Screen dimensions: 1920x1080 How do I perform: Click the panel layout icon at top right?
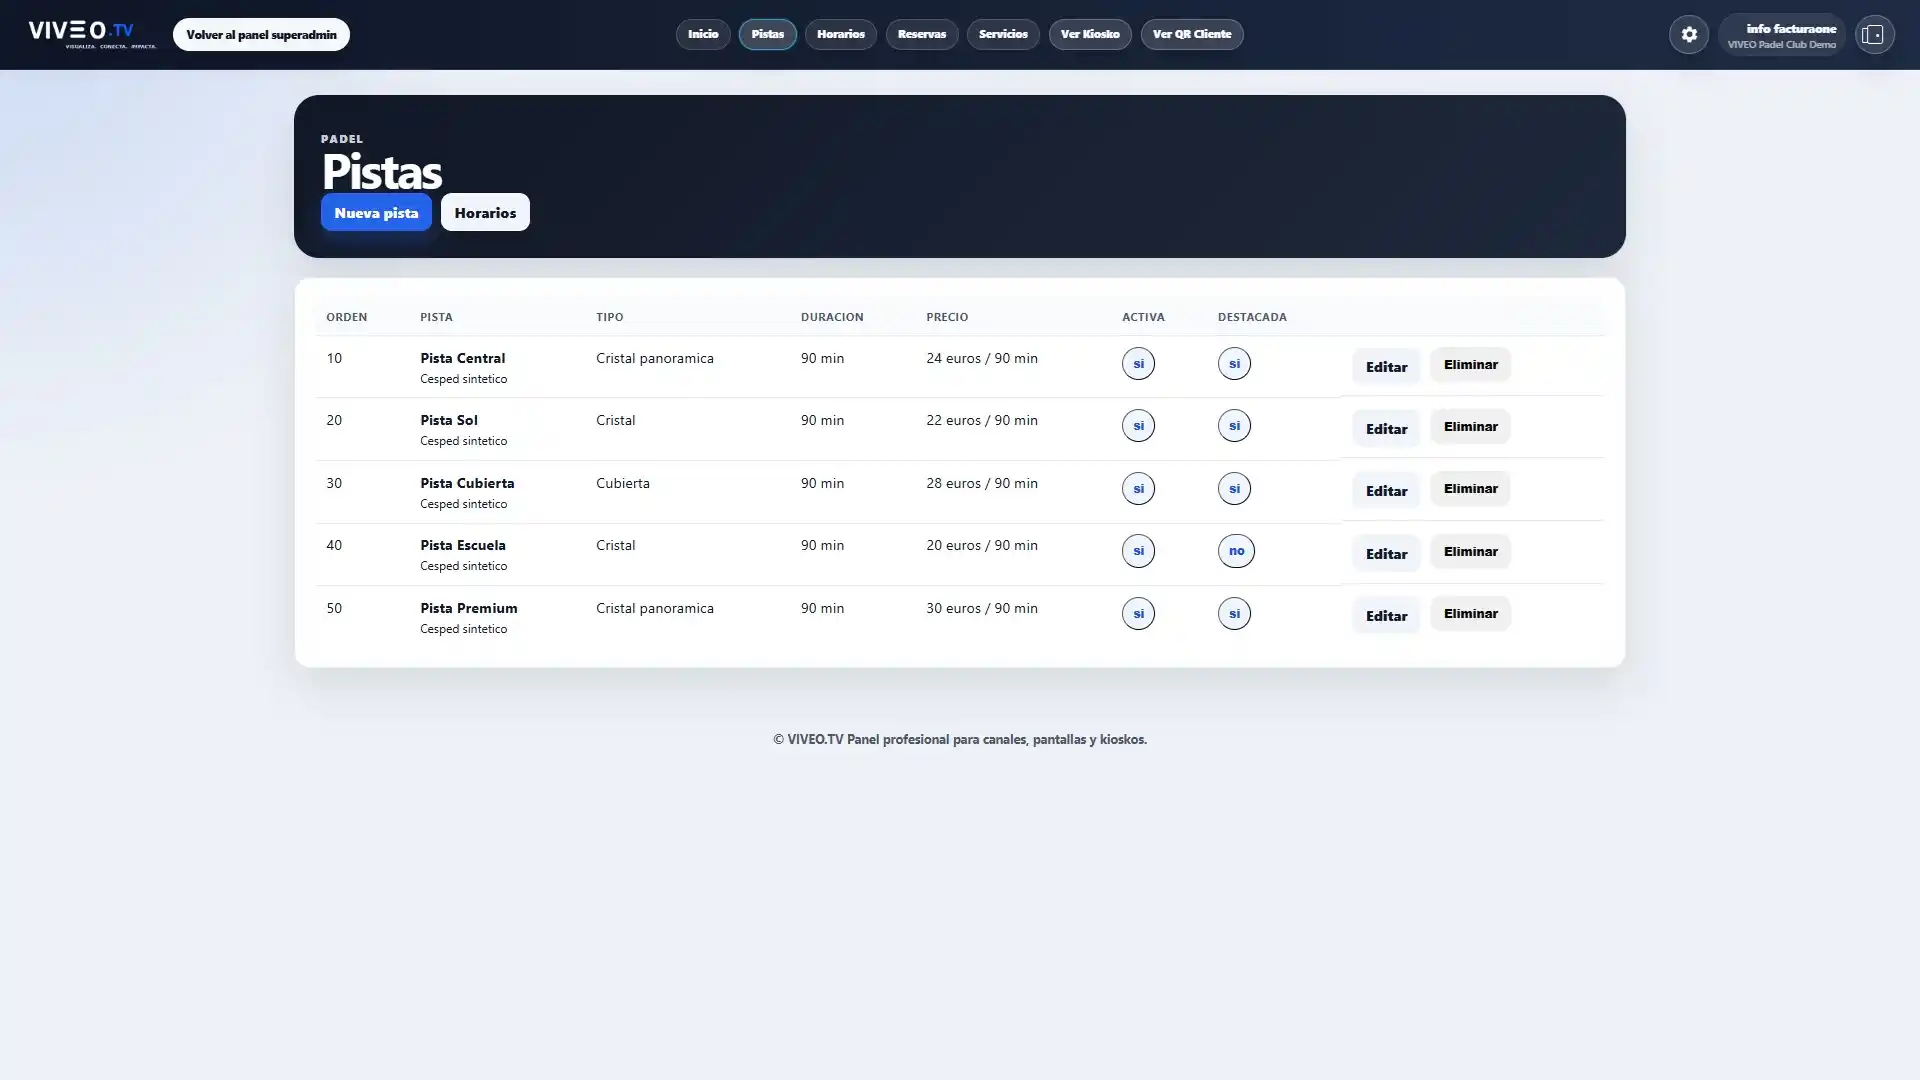[x=1874, y=34]
